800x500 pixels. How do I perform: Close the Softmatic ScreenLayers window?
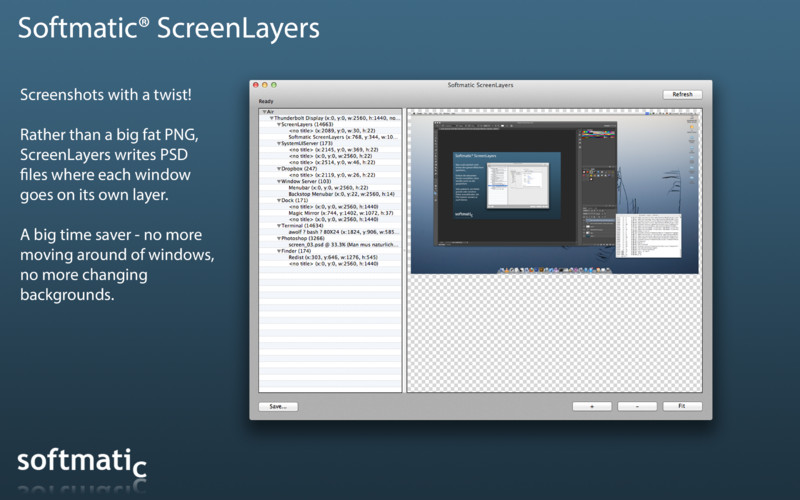(x=256, y=85)
